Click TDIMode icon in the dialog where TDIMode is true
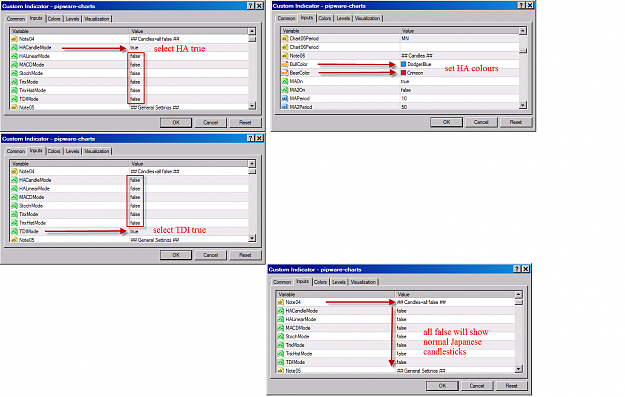 coord(14,231)
